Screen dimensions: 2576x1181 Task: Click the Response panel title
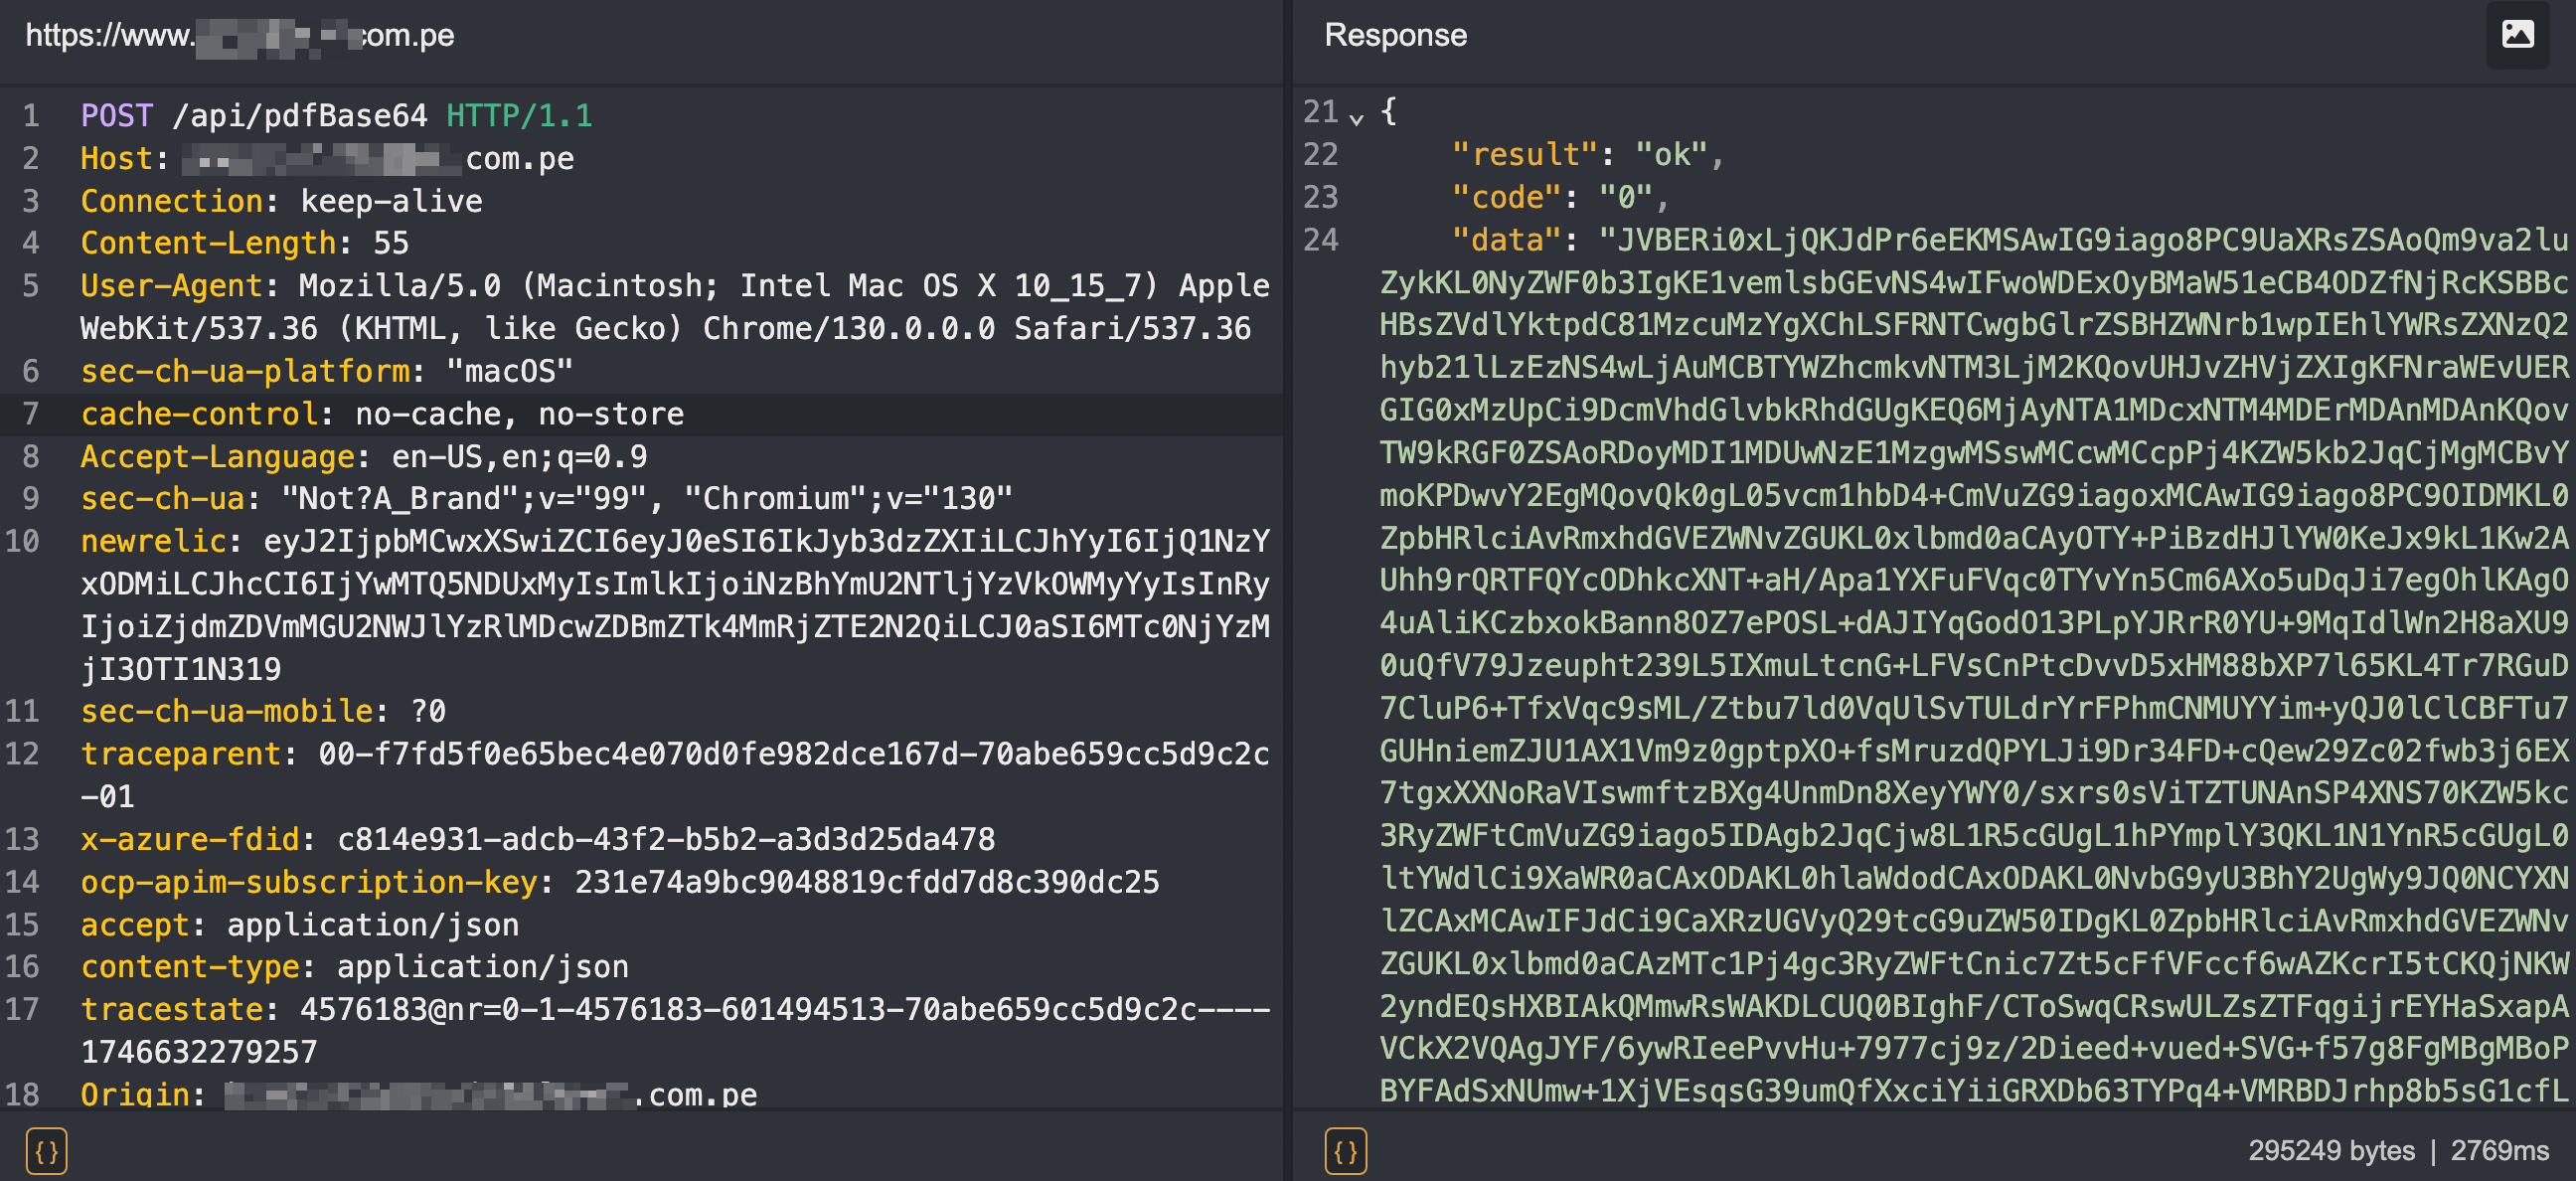[1395, 35]
